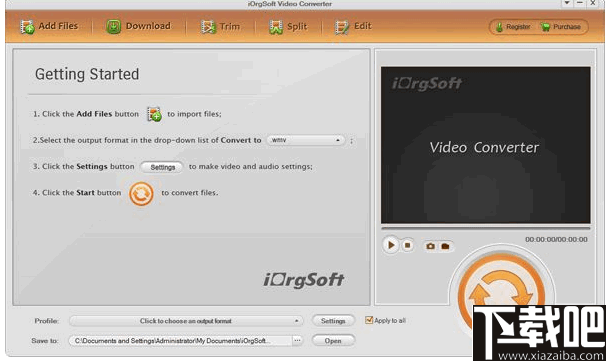The height and width of the screenshot is (361, 608).
Task: Browse for output folder with ellipsis button
Action: pos(297,340)
